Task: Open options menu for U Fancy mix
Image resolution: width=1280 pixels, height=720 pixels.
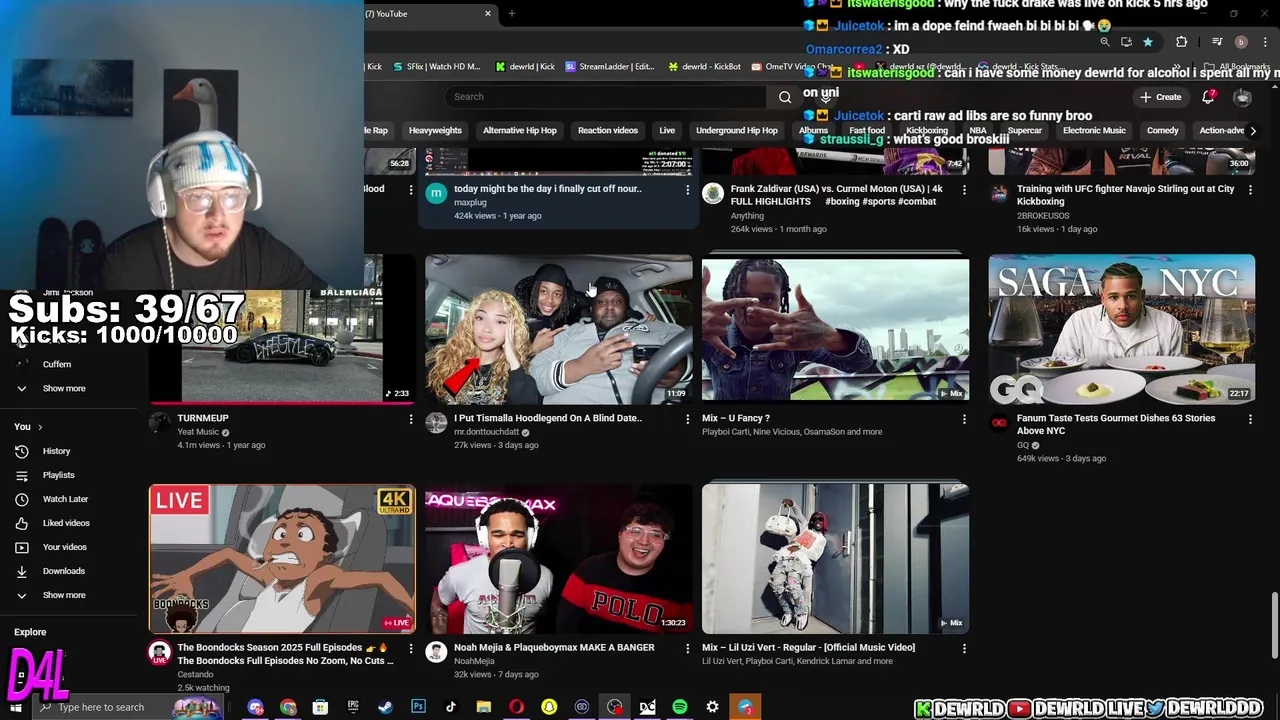Action: 964,419
